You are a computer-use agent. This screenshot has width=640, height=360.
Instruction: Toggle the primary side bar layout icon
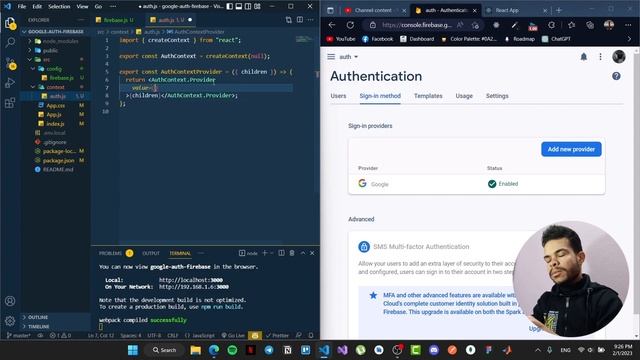pos(230,7)
